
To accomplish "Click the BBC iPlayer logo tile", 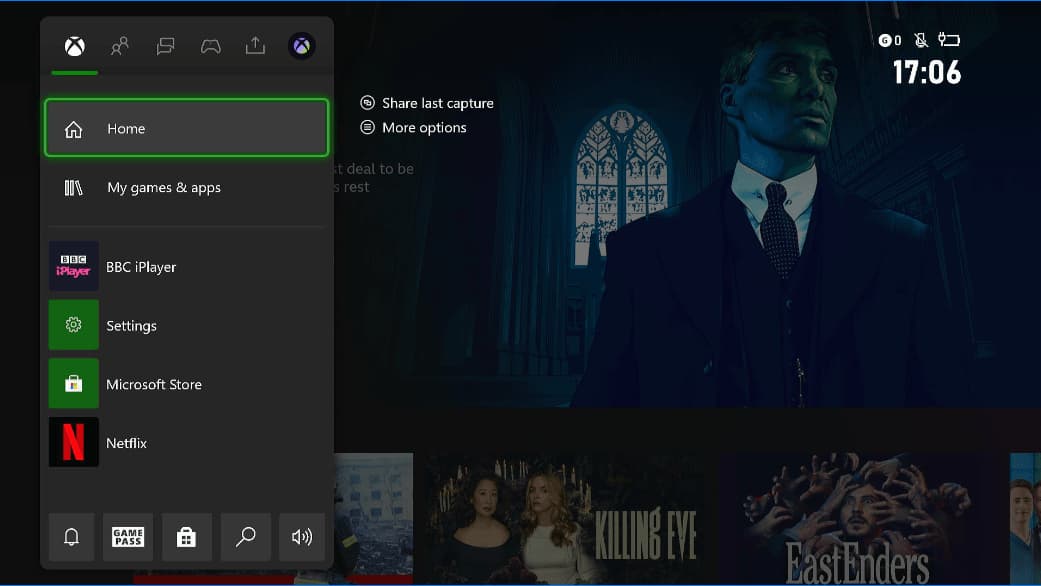I will tap(74, 266).
